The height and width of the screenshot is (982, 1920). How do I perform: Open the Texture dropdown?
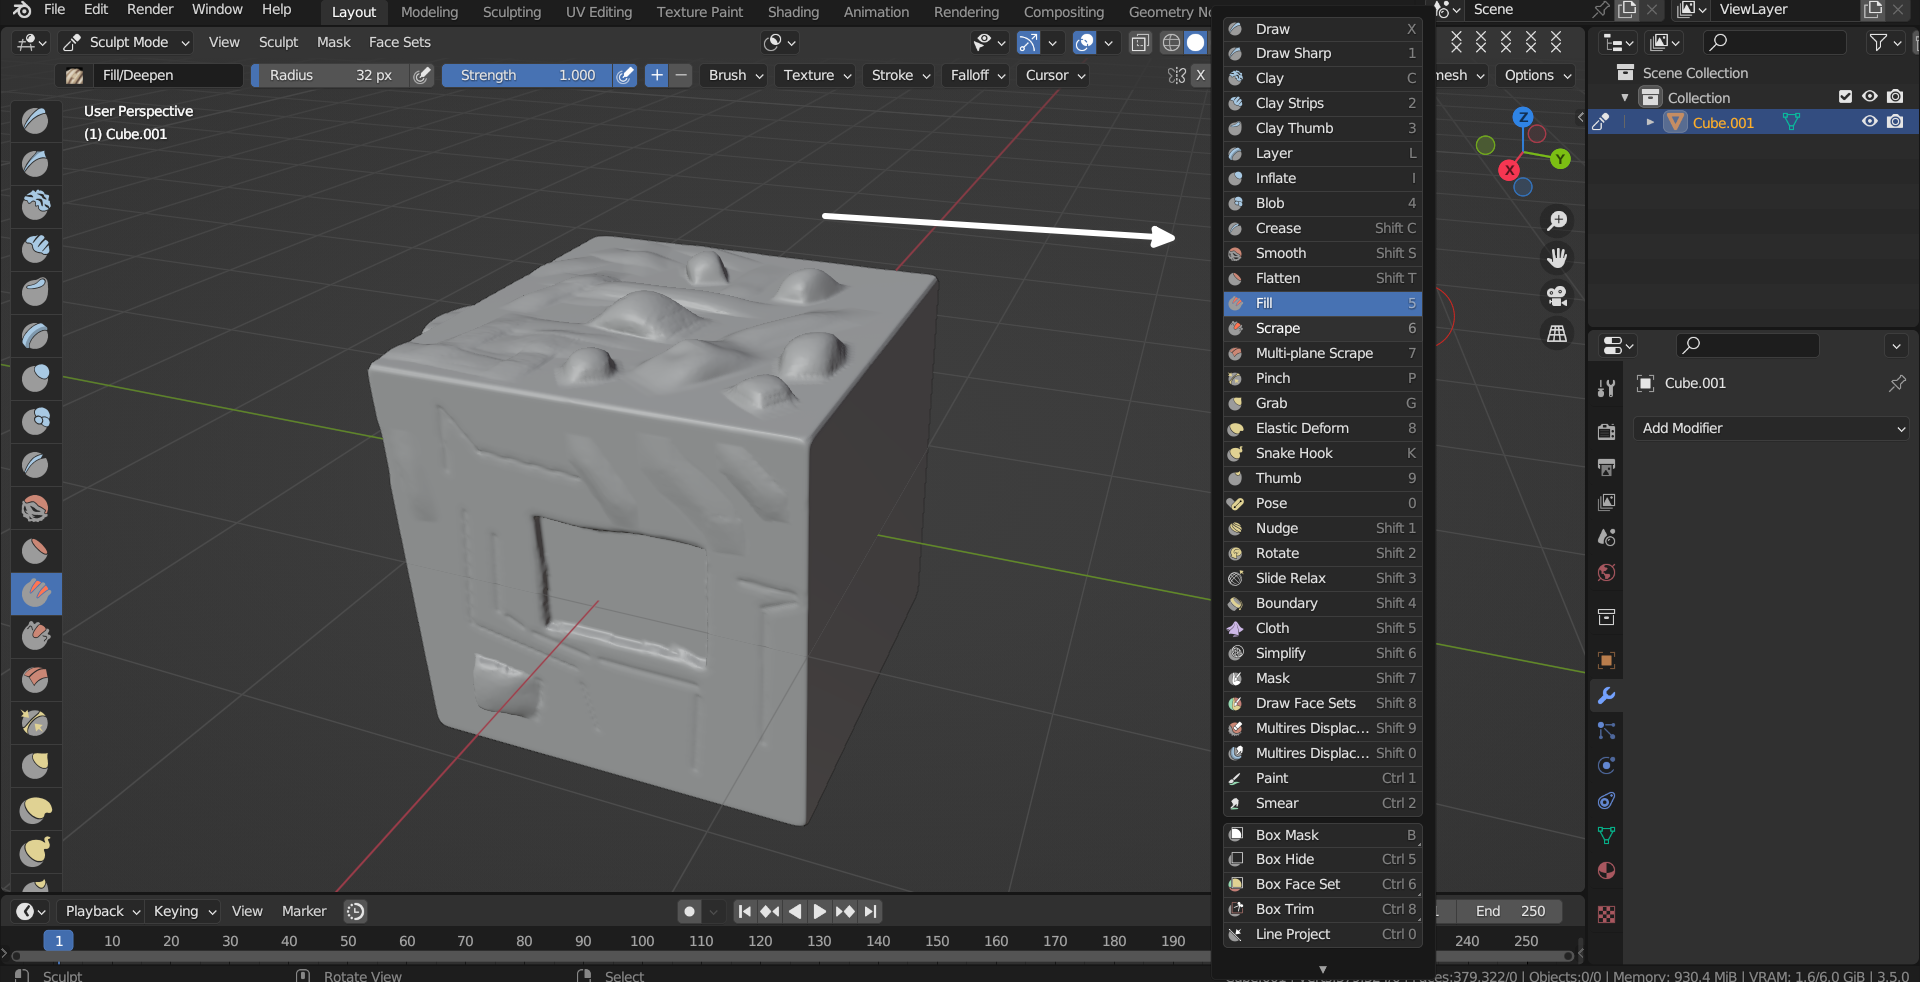point(816,75)
